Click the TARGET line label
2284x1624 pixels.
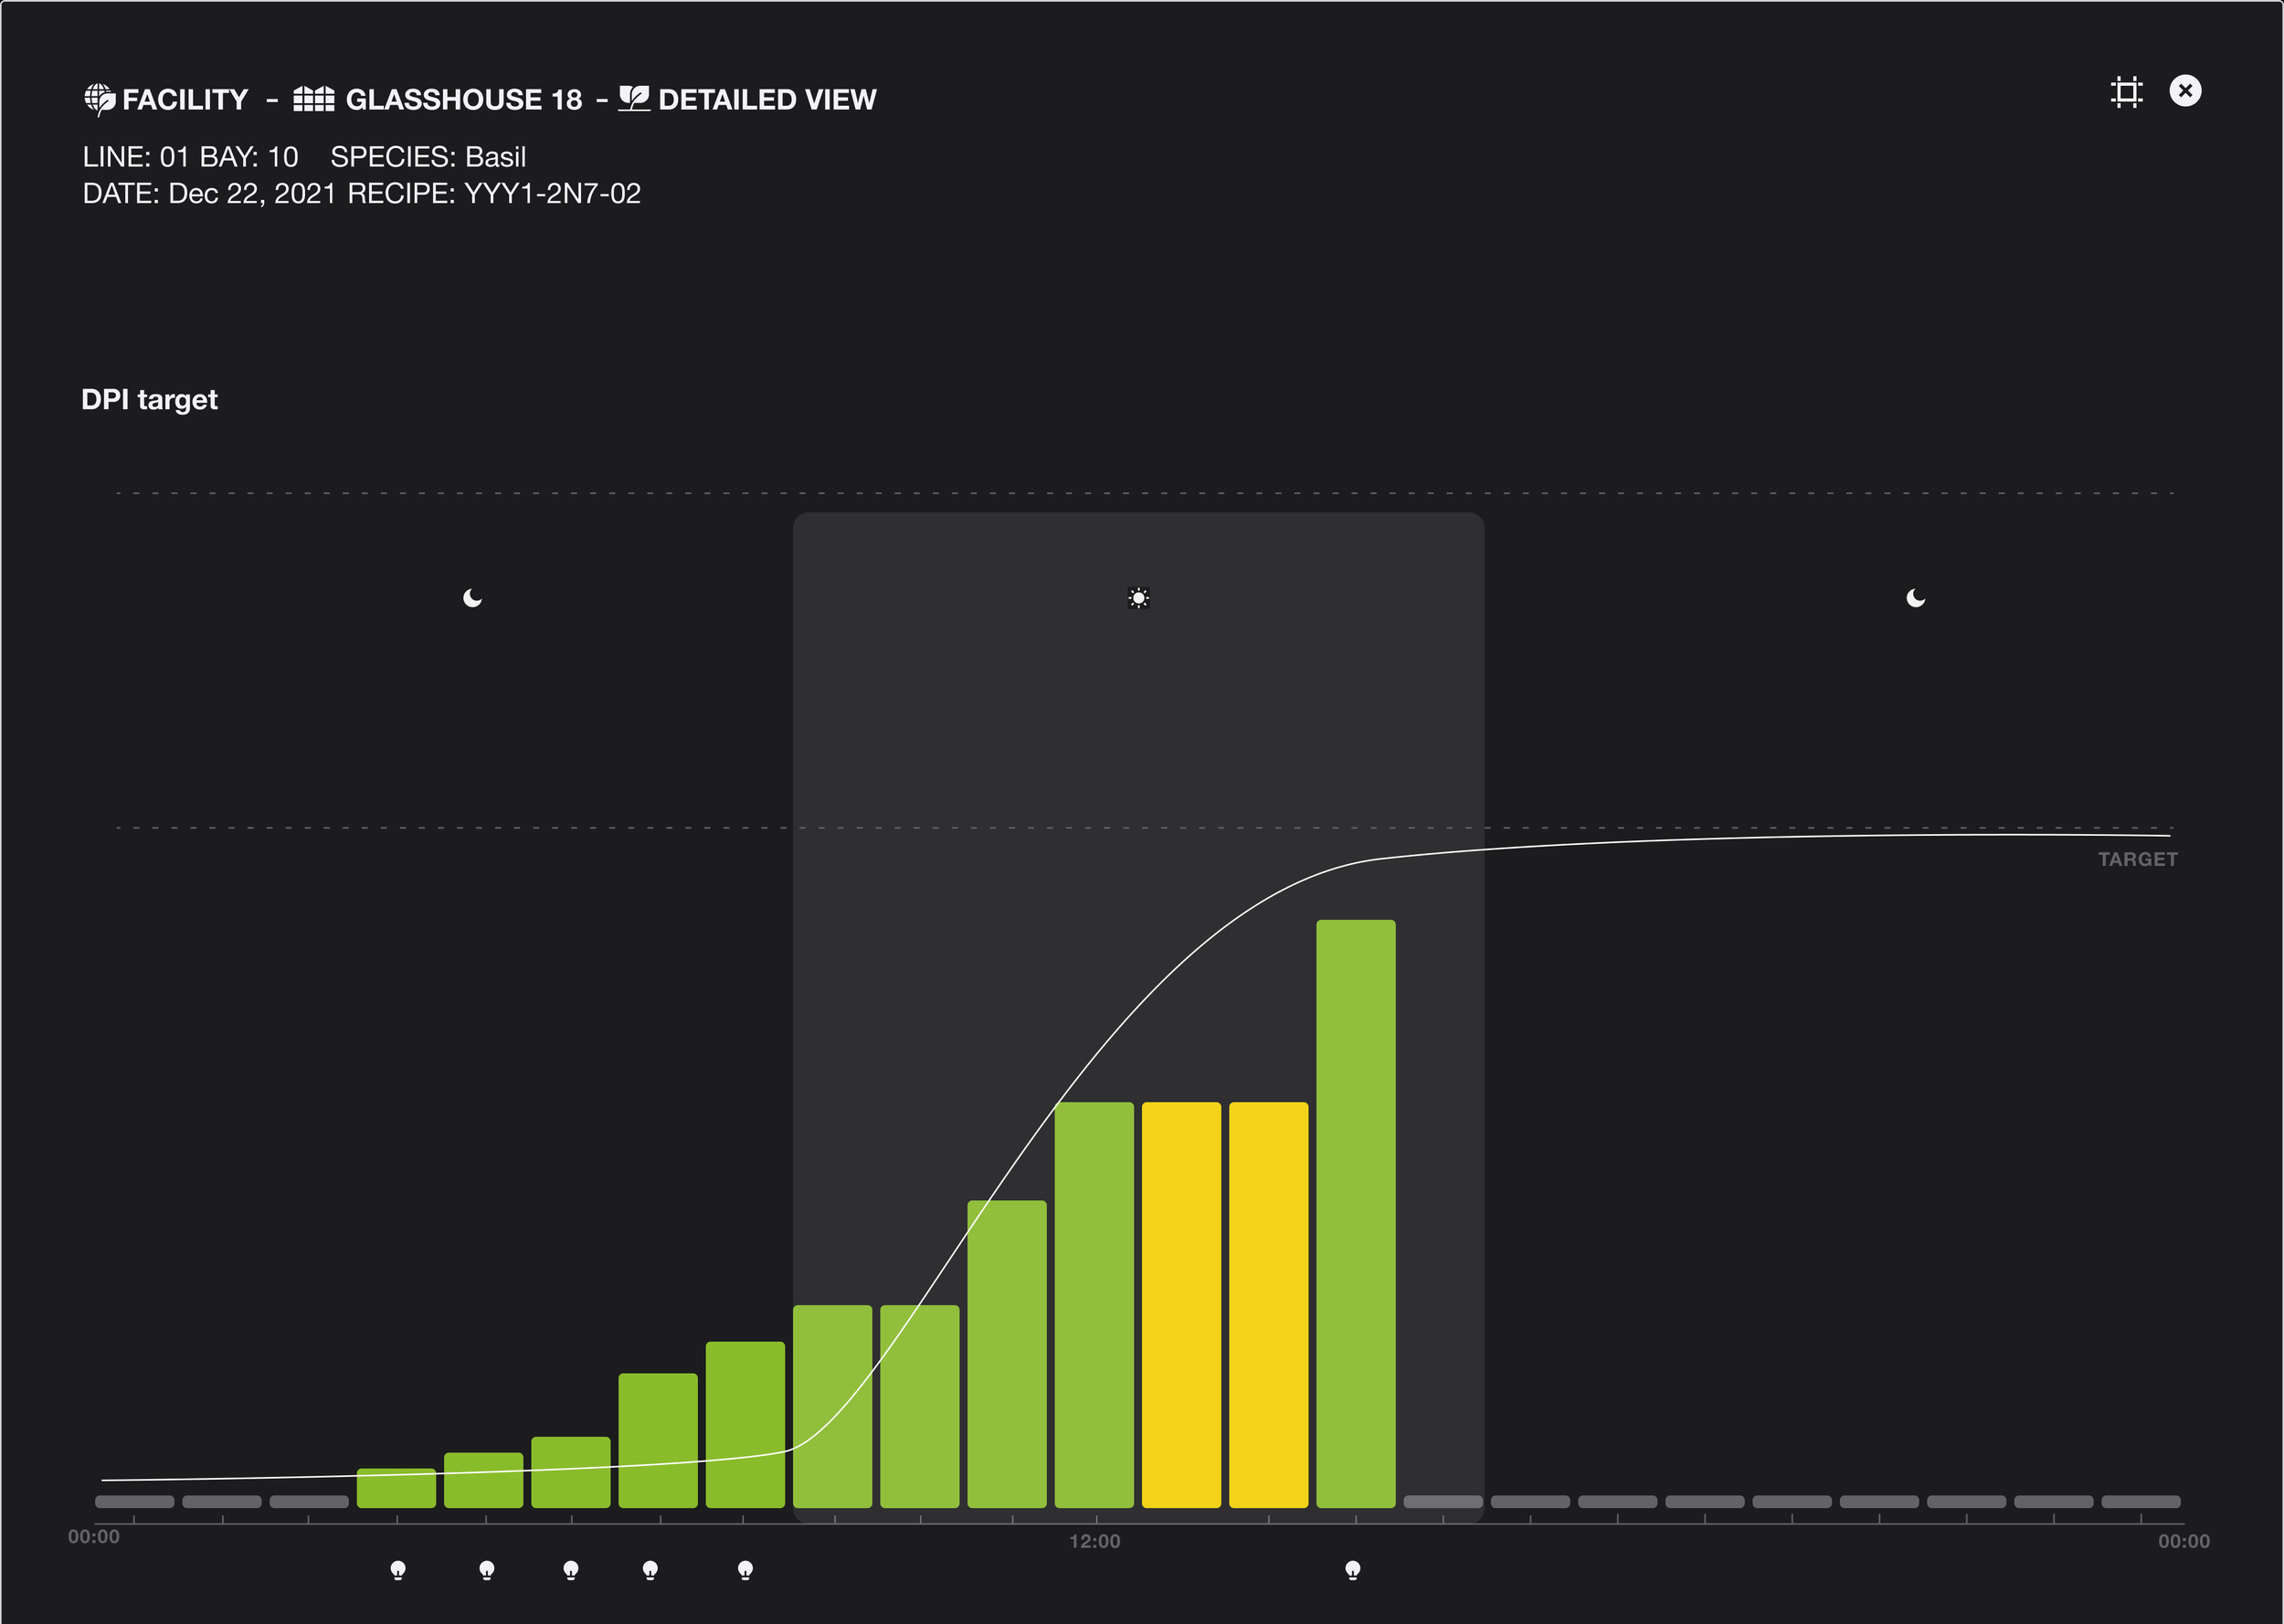click(x=2137, y=859)
